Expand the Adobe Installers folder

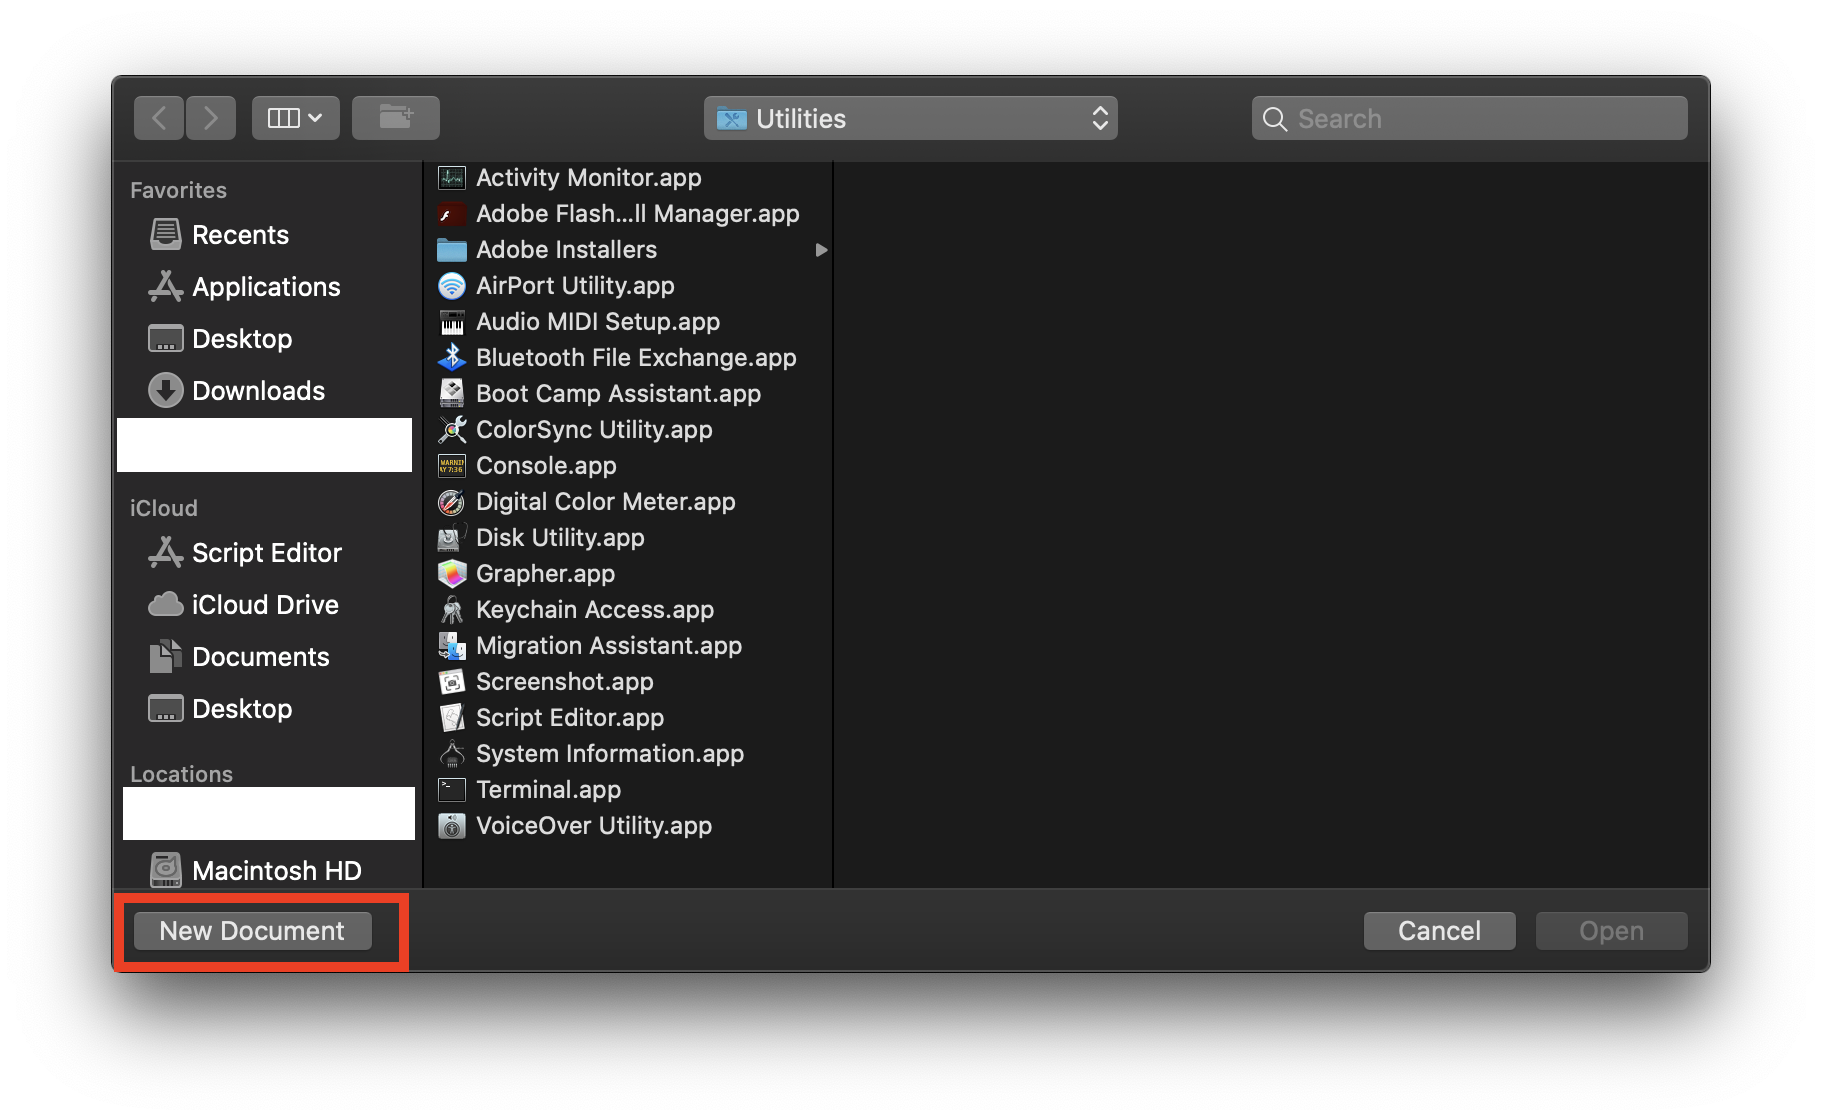[x=821, y=250]
